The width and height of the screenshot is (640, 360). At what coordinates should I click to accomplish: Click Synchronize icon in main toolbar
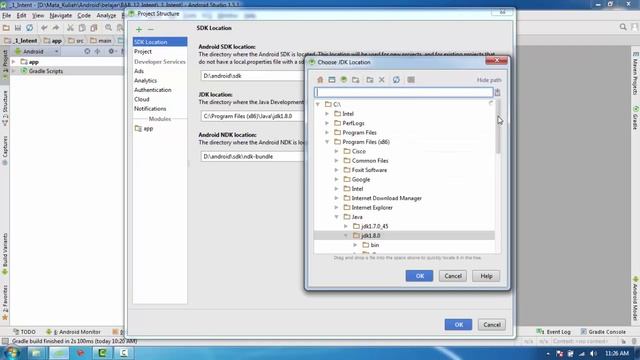pos(29,28)
